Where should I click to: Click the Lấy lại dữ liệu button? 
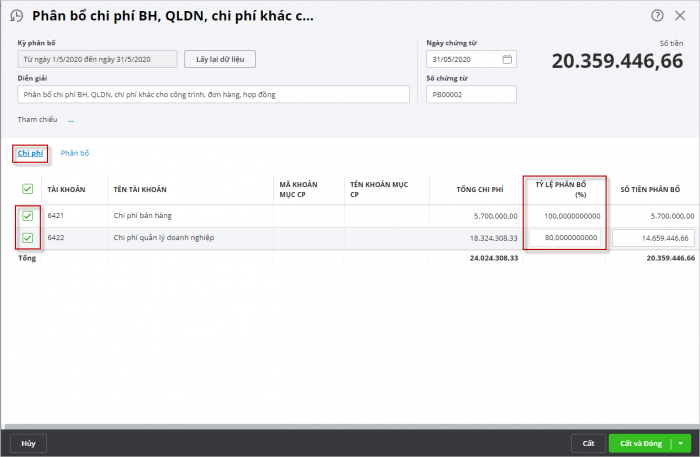click(219, 59)
